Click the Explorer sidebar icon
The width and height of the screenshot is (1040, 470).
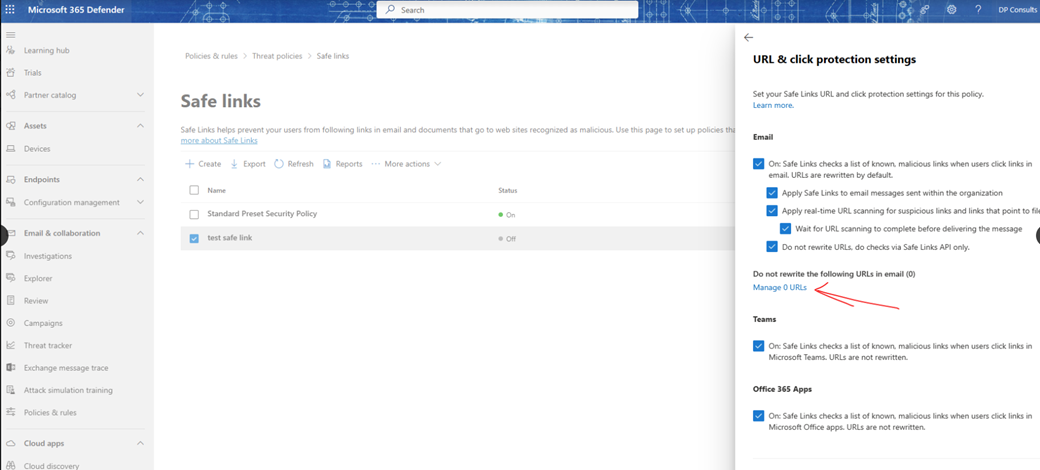(x=11, y=278)
